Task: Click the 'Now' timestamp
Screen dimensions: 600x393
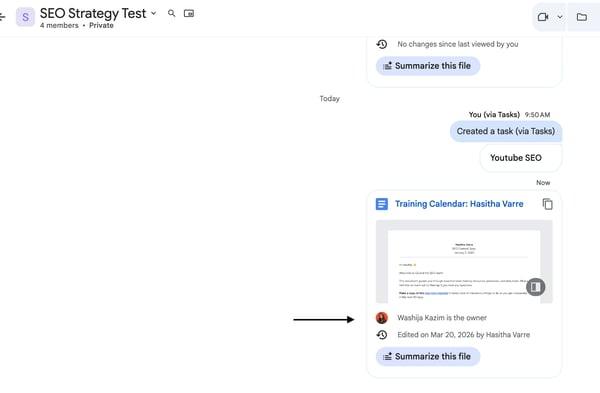Action: pos(543,183)
